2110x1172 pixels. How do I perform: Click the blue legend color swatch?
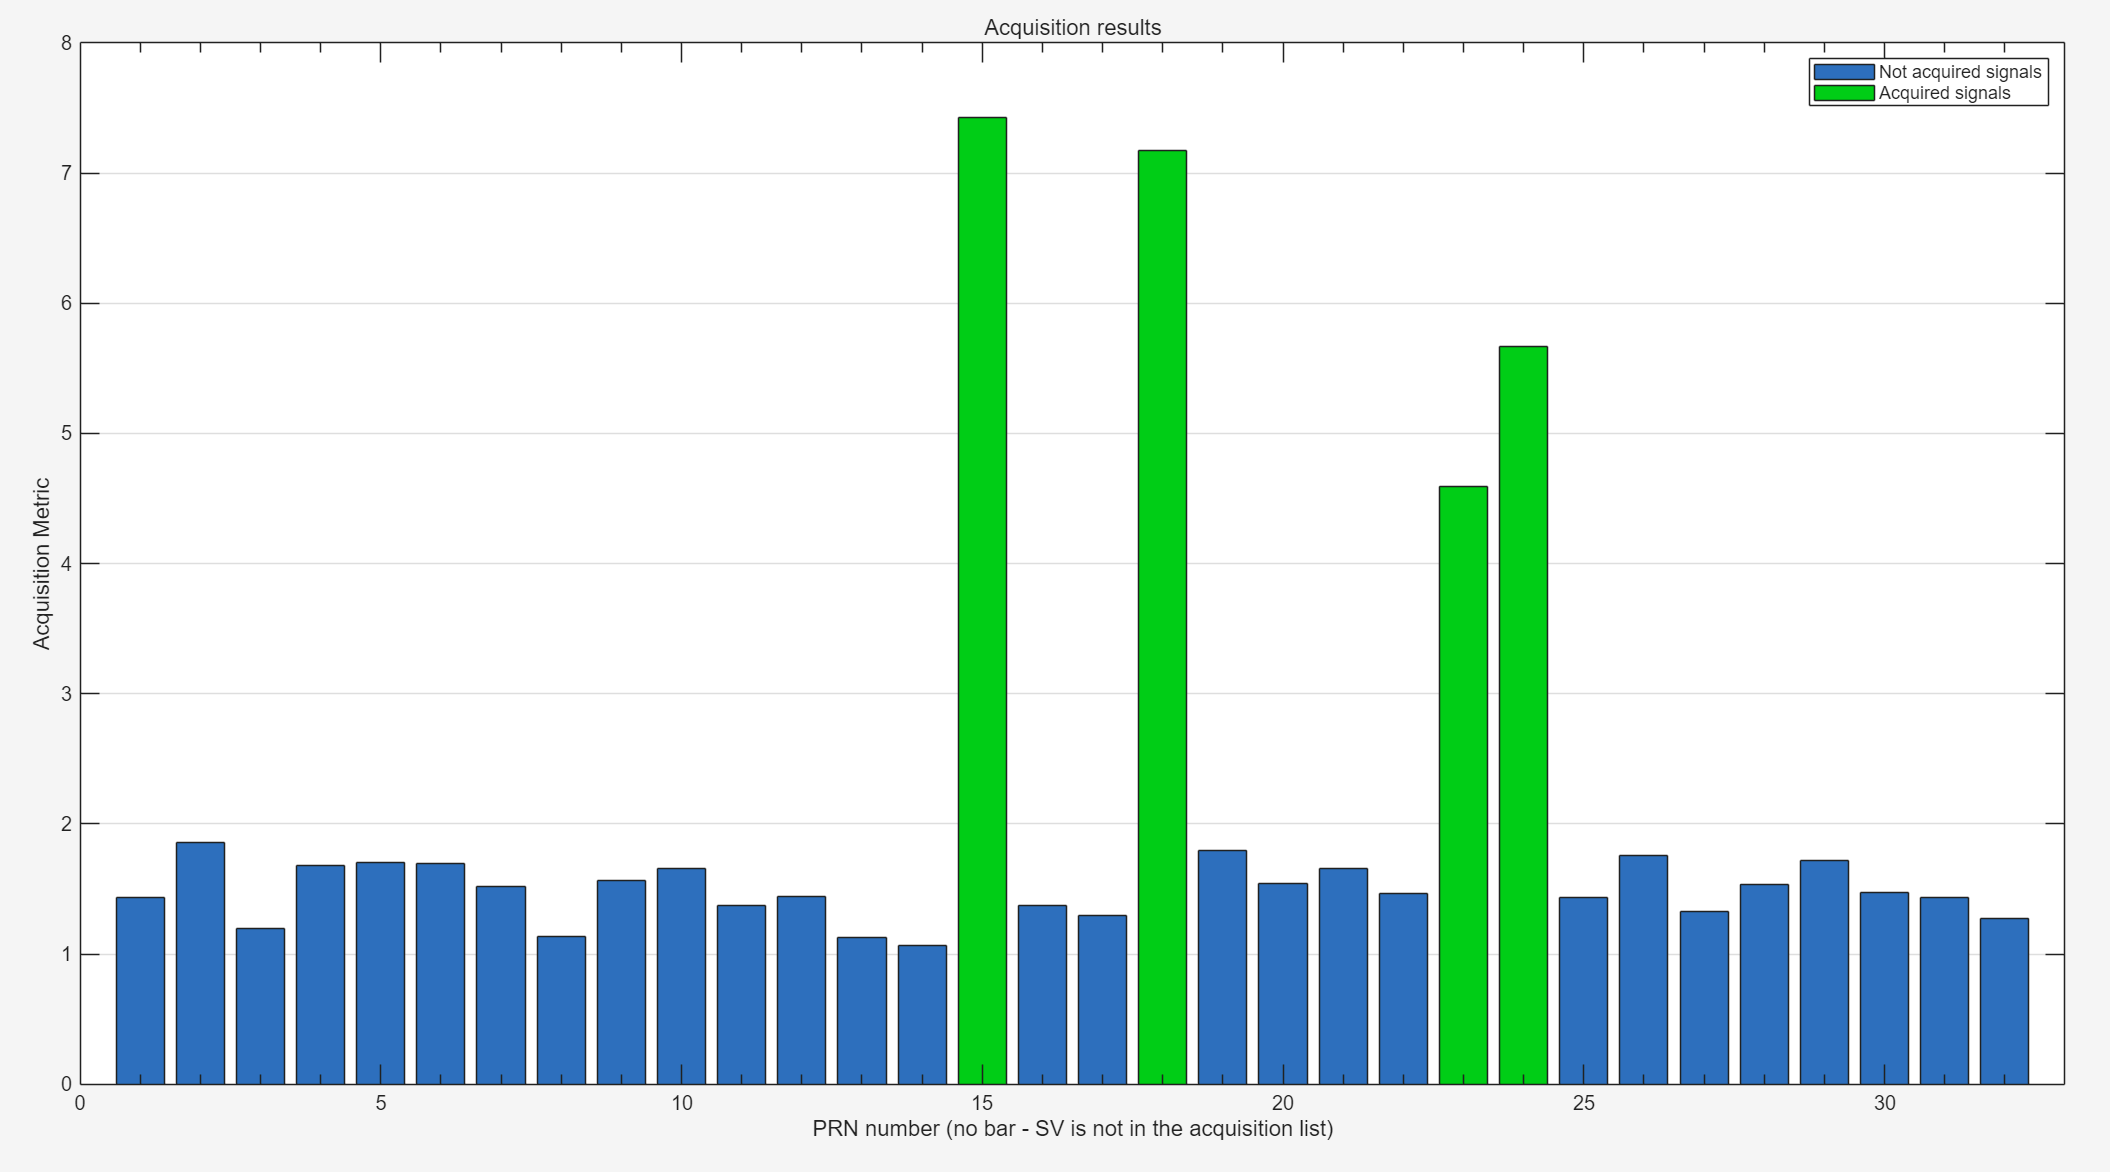(x=1843, y=72)
